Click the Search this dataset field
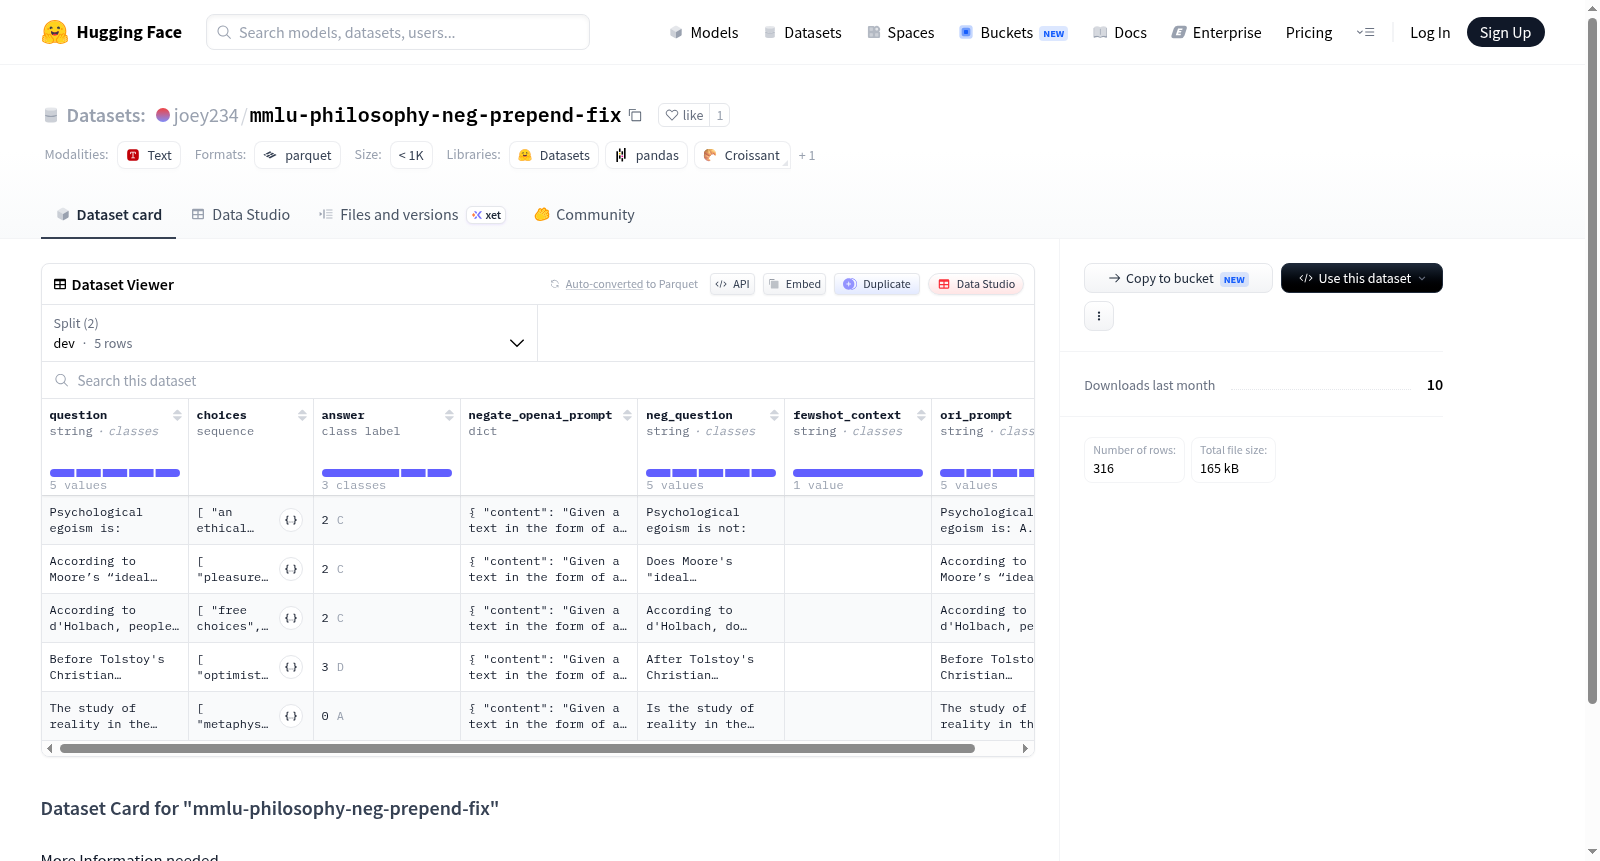The width and height of the screenshot is (1600, 861). 538,381
